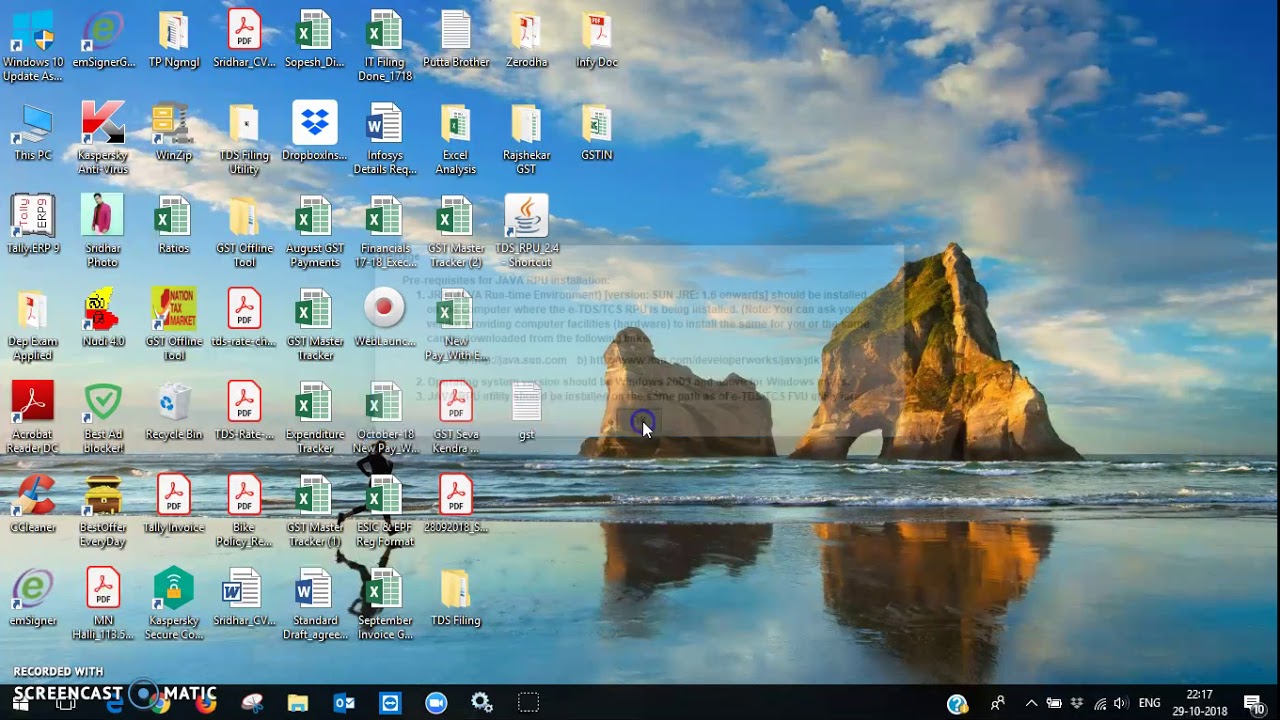Open Infosys Details Req... Word document
The height and width of the screenshot is (720, 1280).
click(384, 138)
